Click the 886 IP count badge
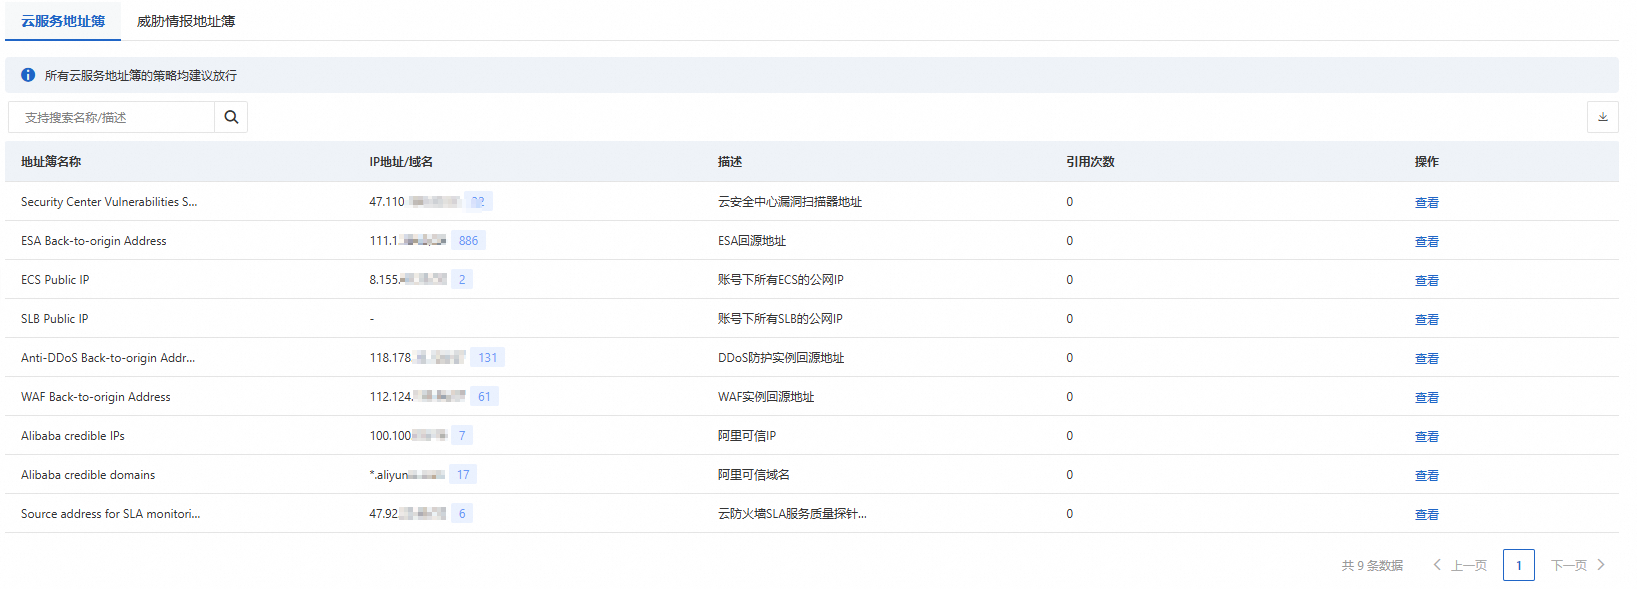This screenshot has height=589, width=1637. point(468,240)
